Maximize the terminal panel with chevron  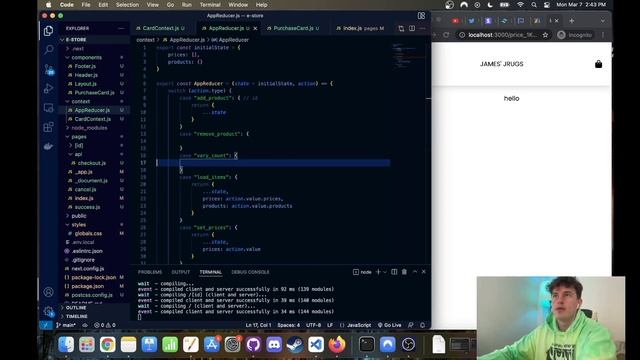415,272
